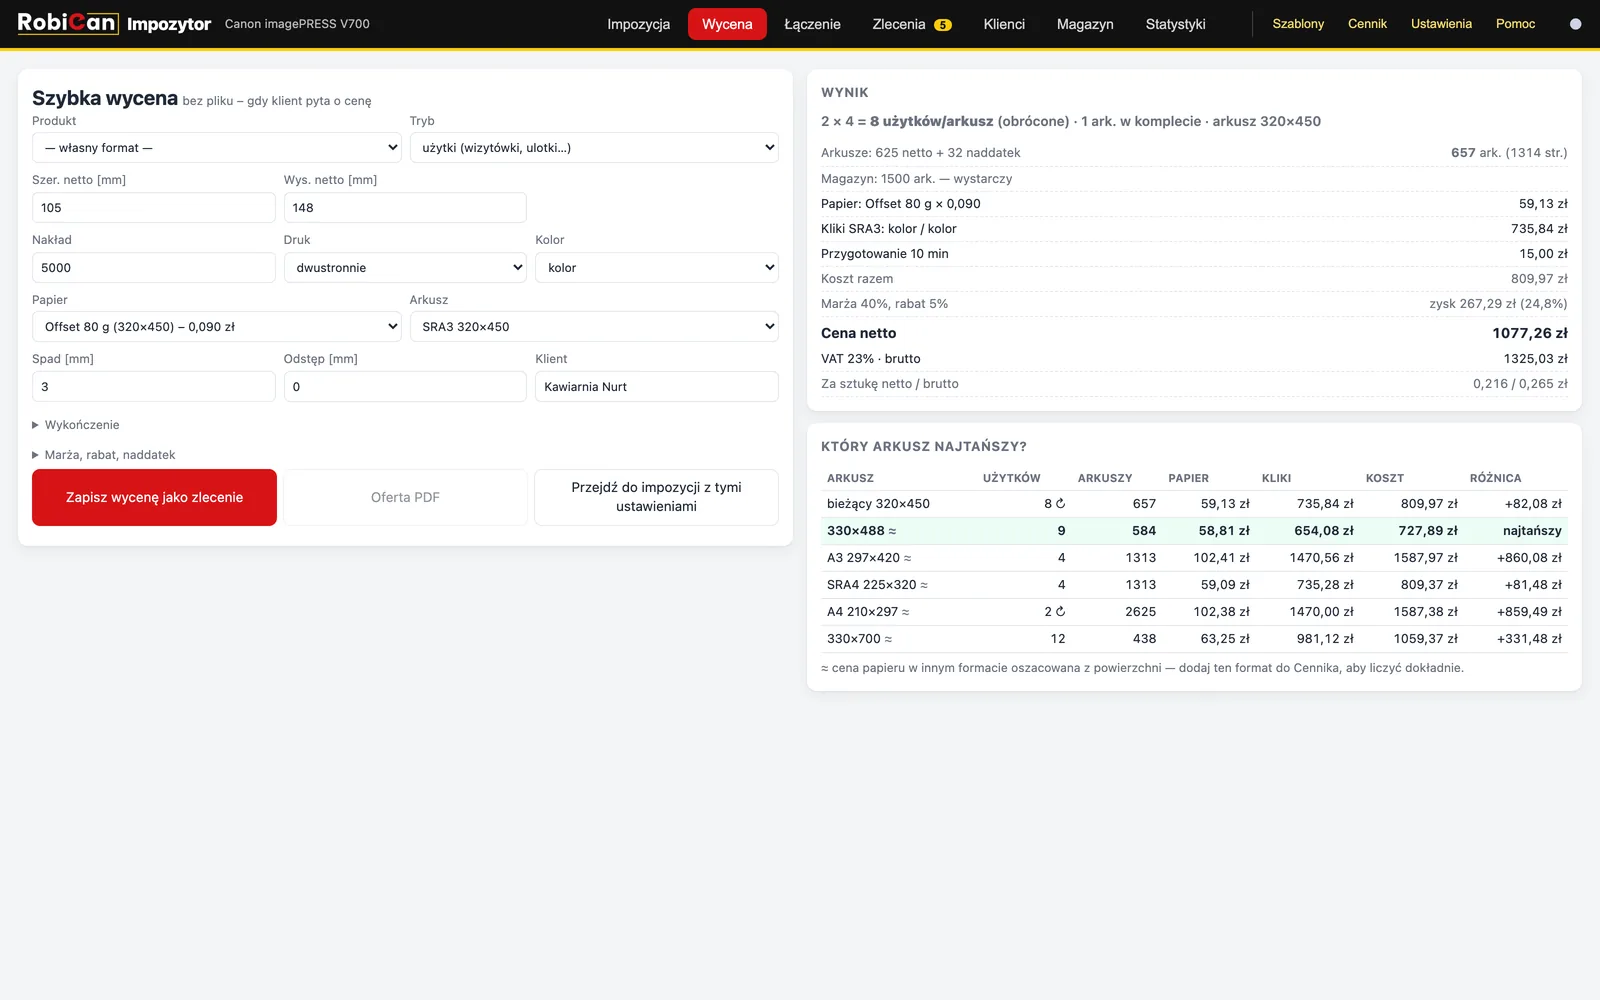Click the Nakład input field
The height and width of the screenshot is (1000, 1600).
[153, 268]
